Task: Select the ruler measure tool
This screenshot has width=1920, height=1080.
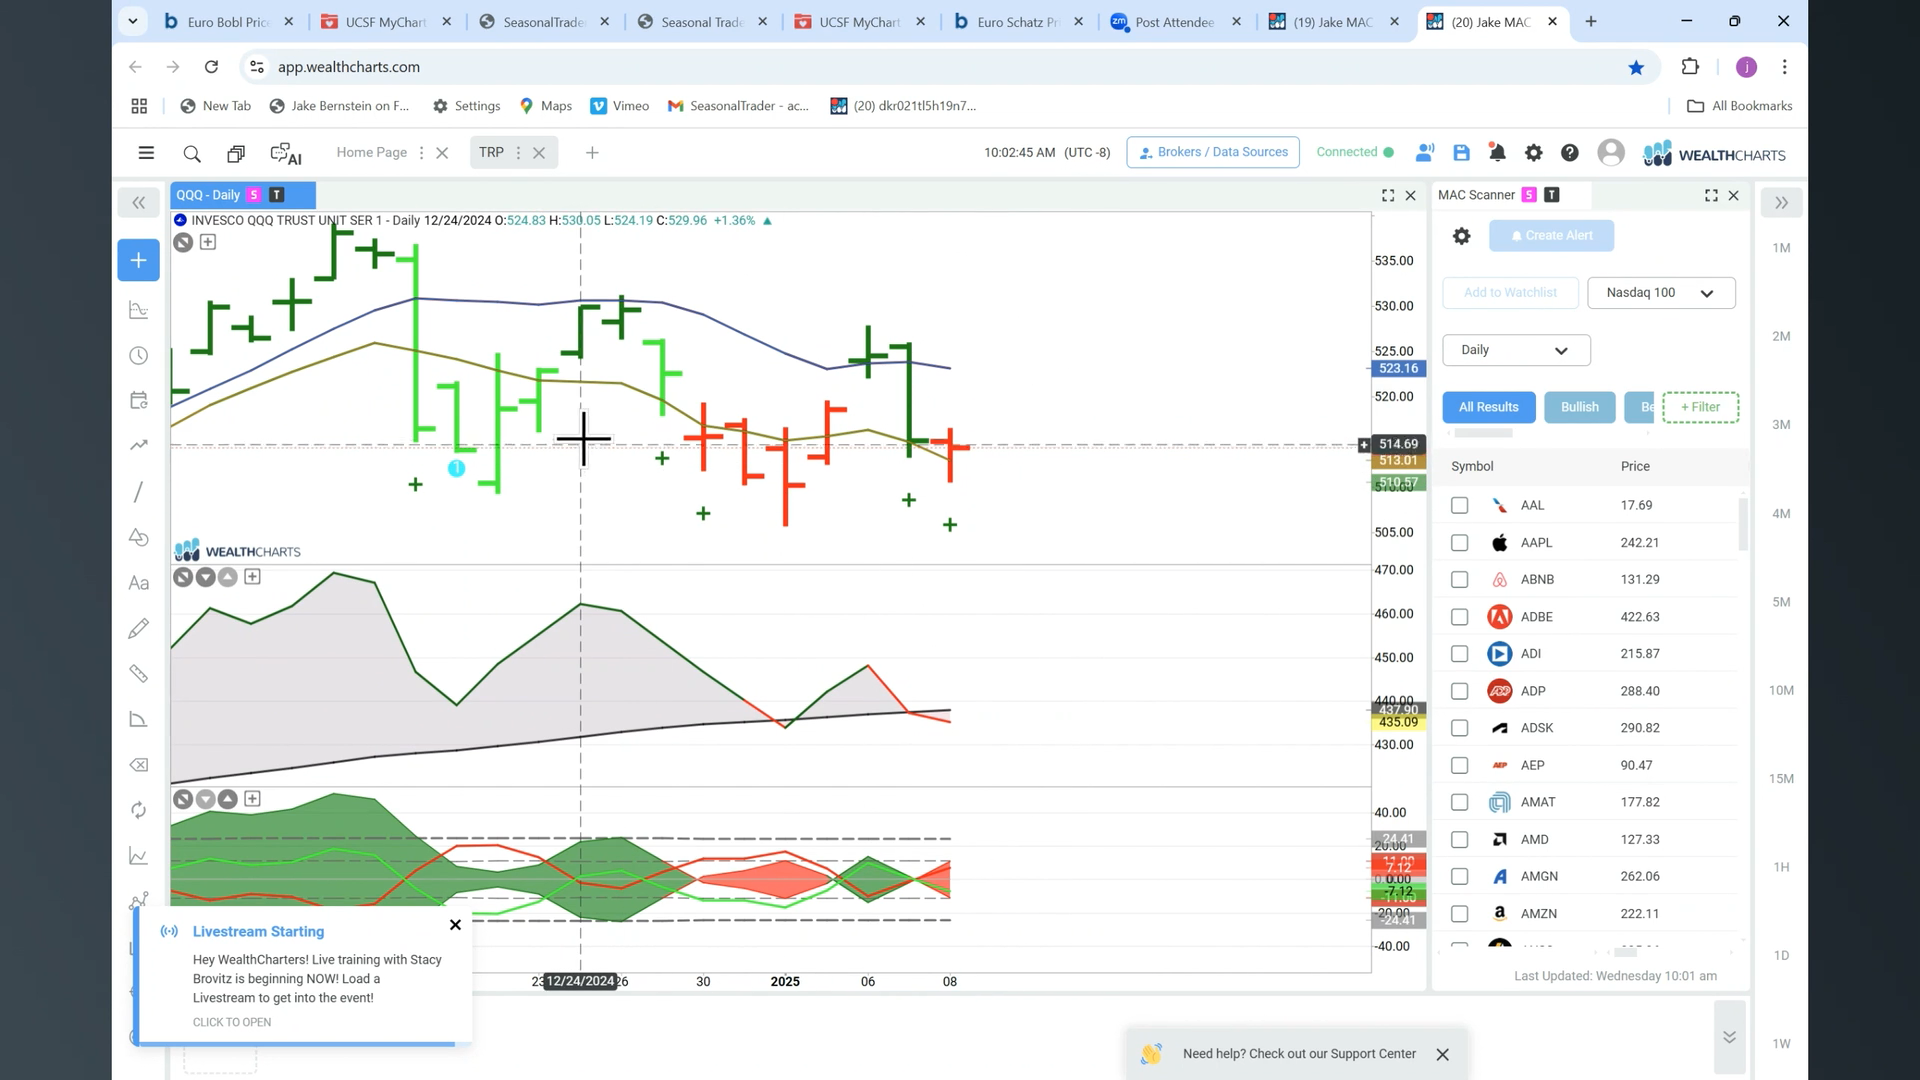Action: [x=139, y=674]
